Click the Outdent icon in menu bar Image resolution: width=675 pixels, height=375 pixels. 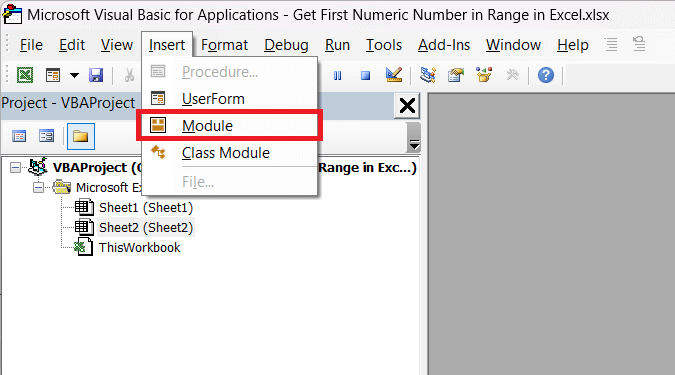639,44
